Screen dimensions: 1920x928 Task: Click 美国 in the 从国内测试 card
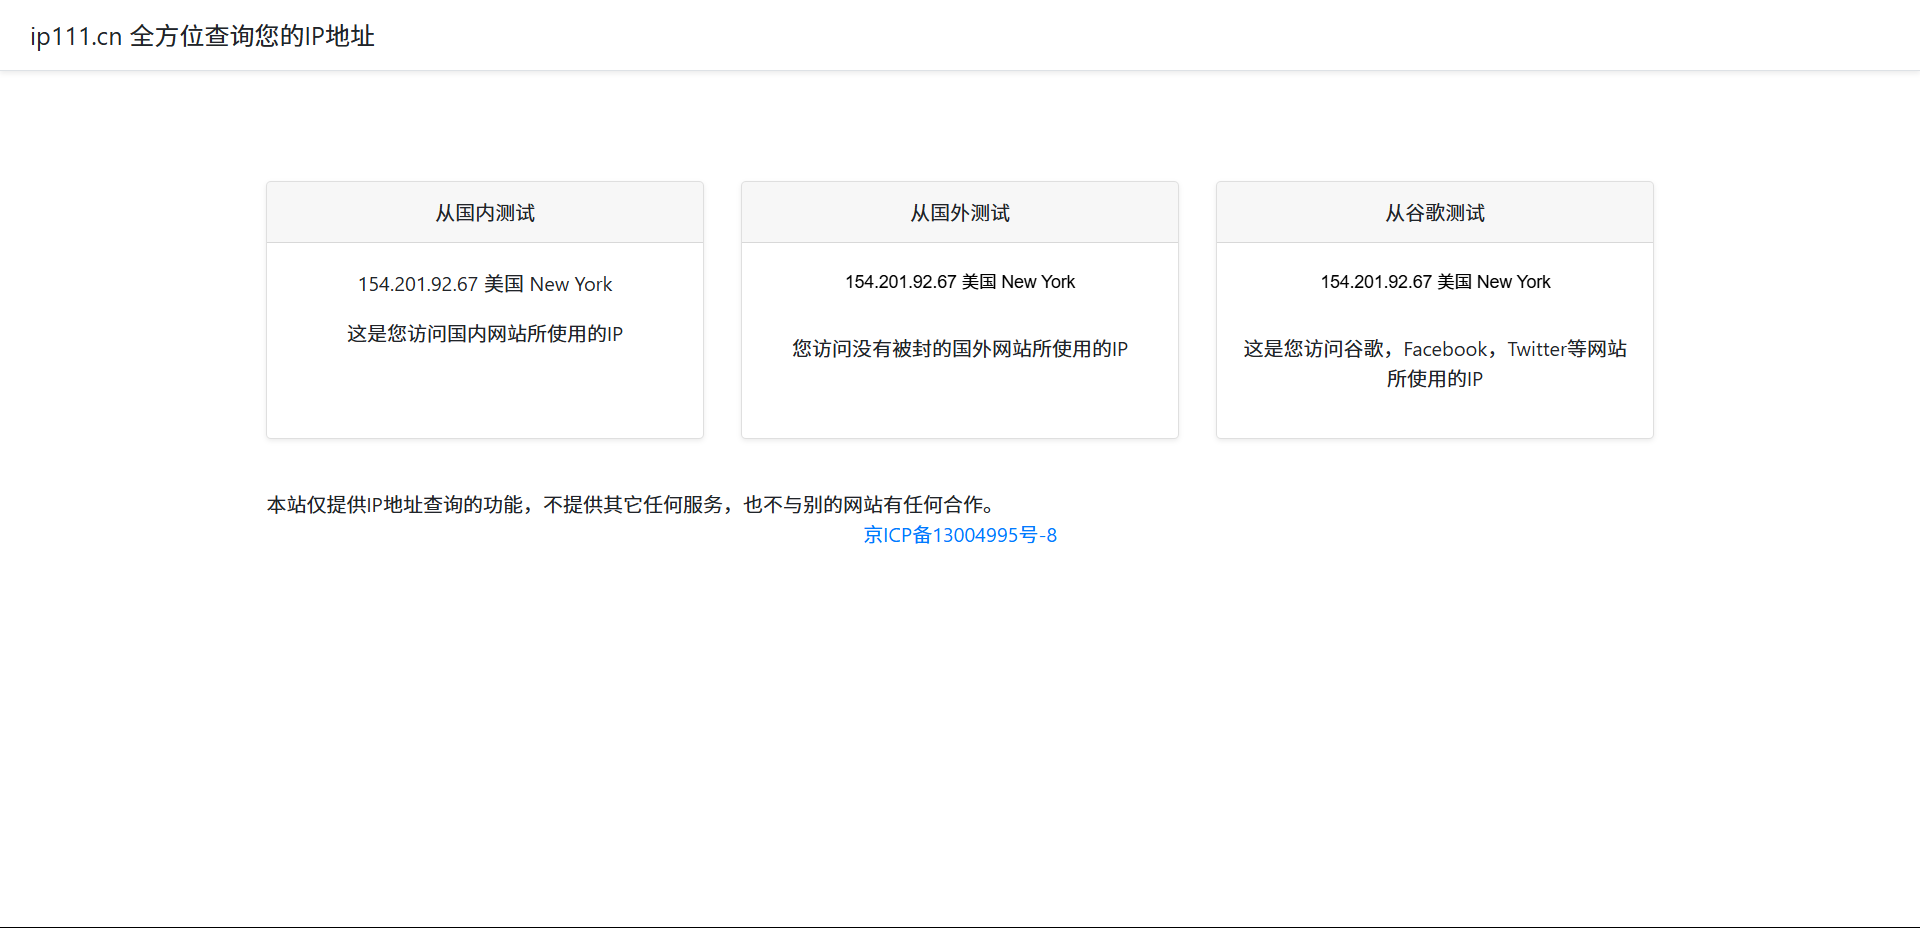(504, 284)
